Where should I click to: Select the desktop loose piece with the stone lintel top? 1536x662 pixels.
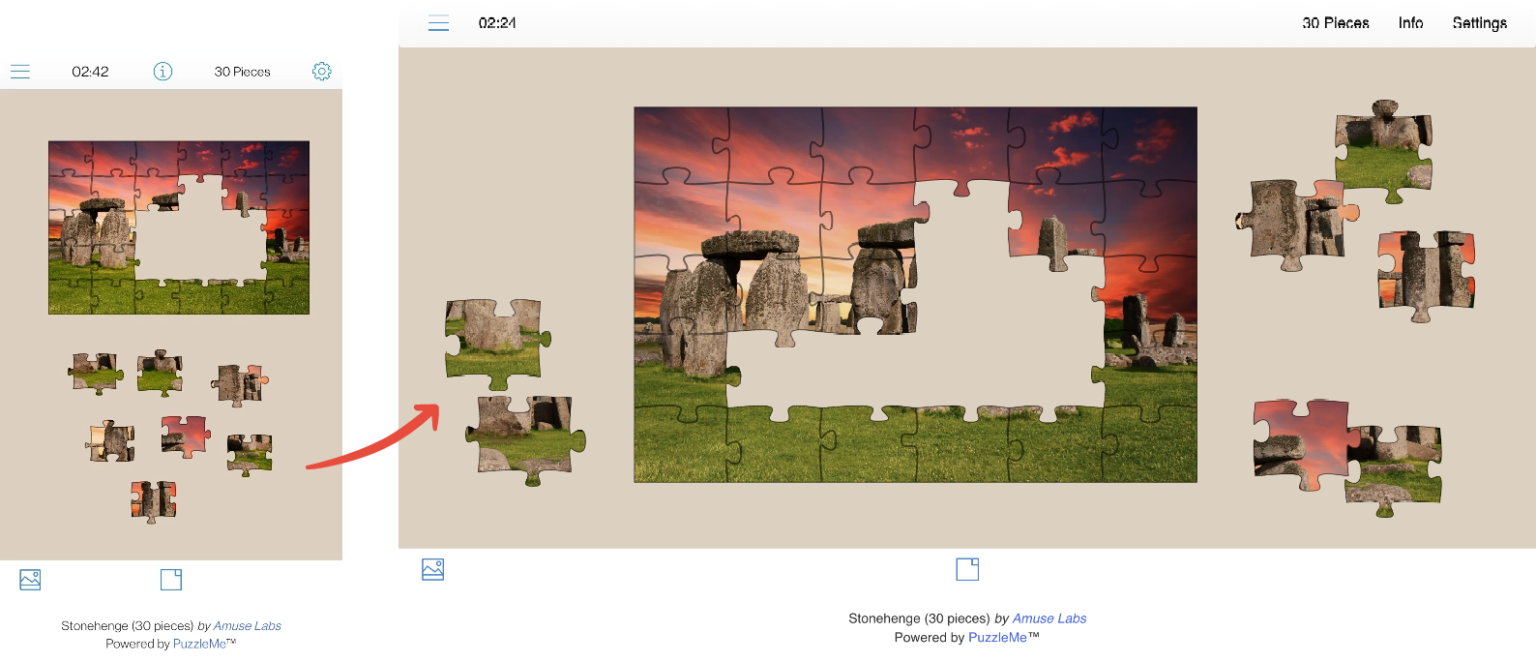pos(1383,150)
